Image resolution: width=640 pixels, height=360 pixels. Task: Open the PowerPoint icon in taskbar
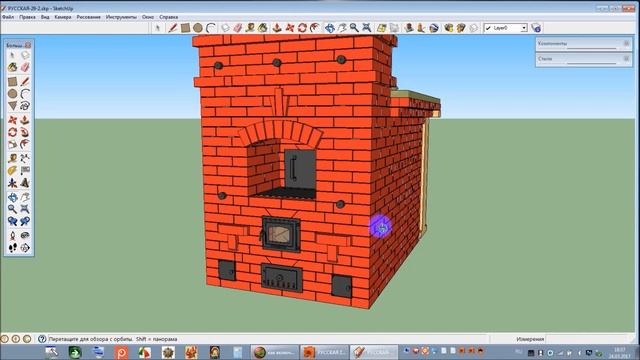[121, 352]
